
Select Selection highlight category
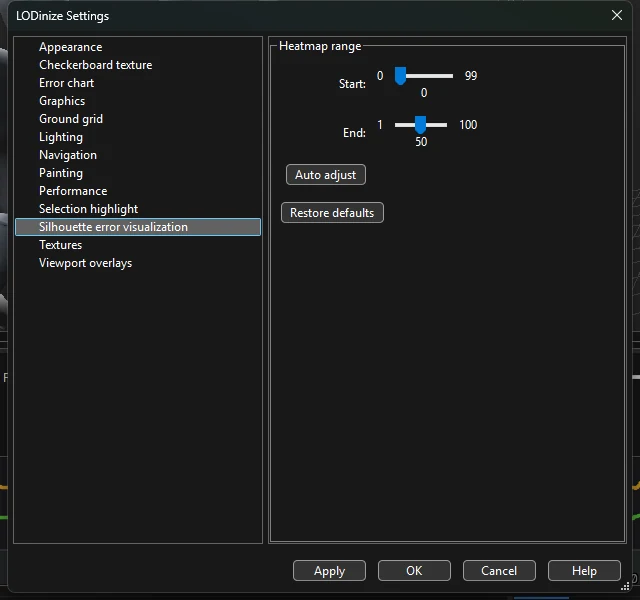(x=138, y=209)
